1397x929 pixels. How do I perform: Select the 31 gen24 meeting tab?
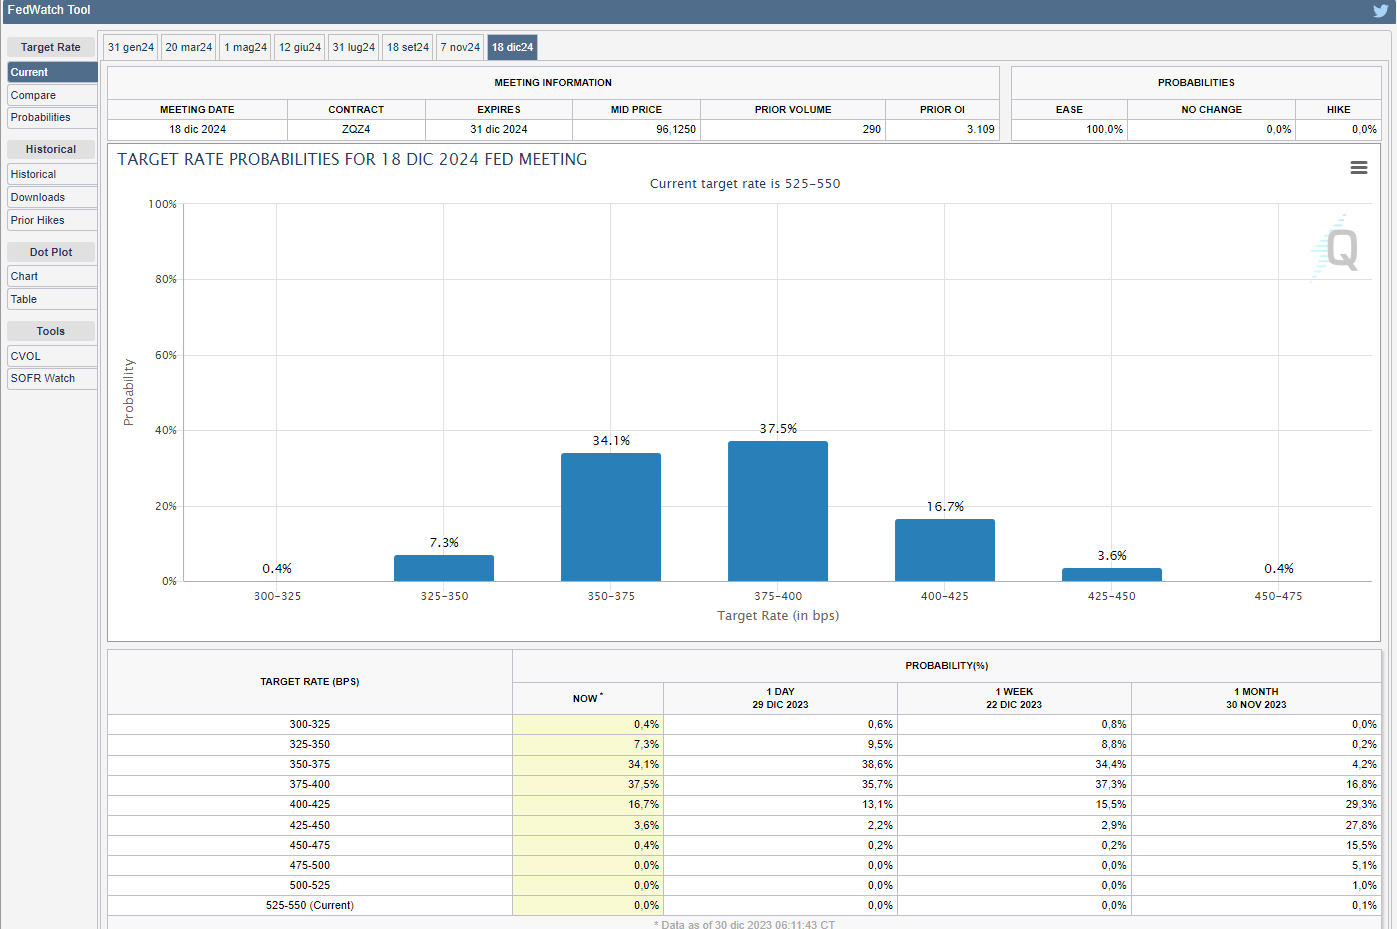131,47
